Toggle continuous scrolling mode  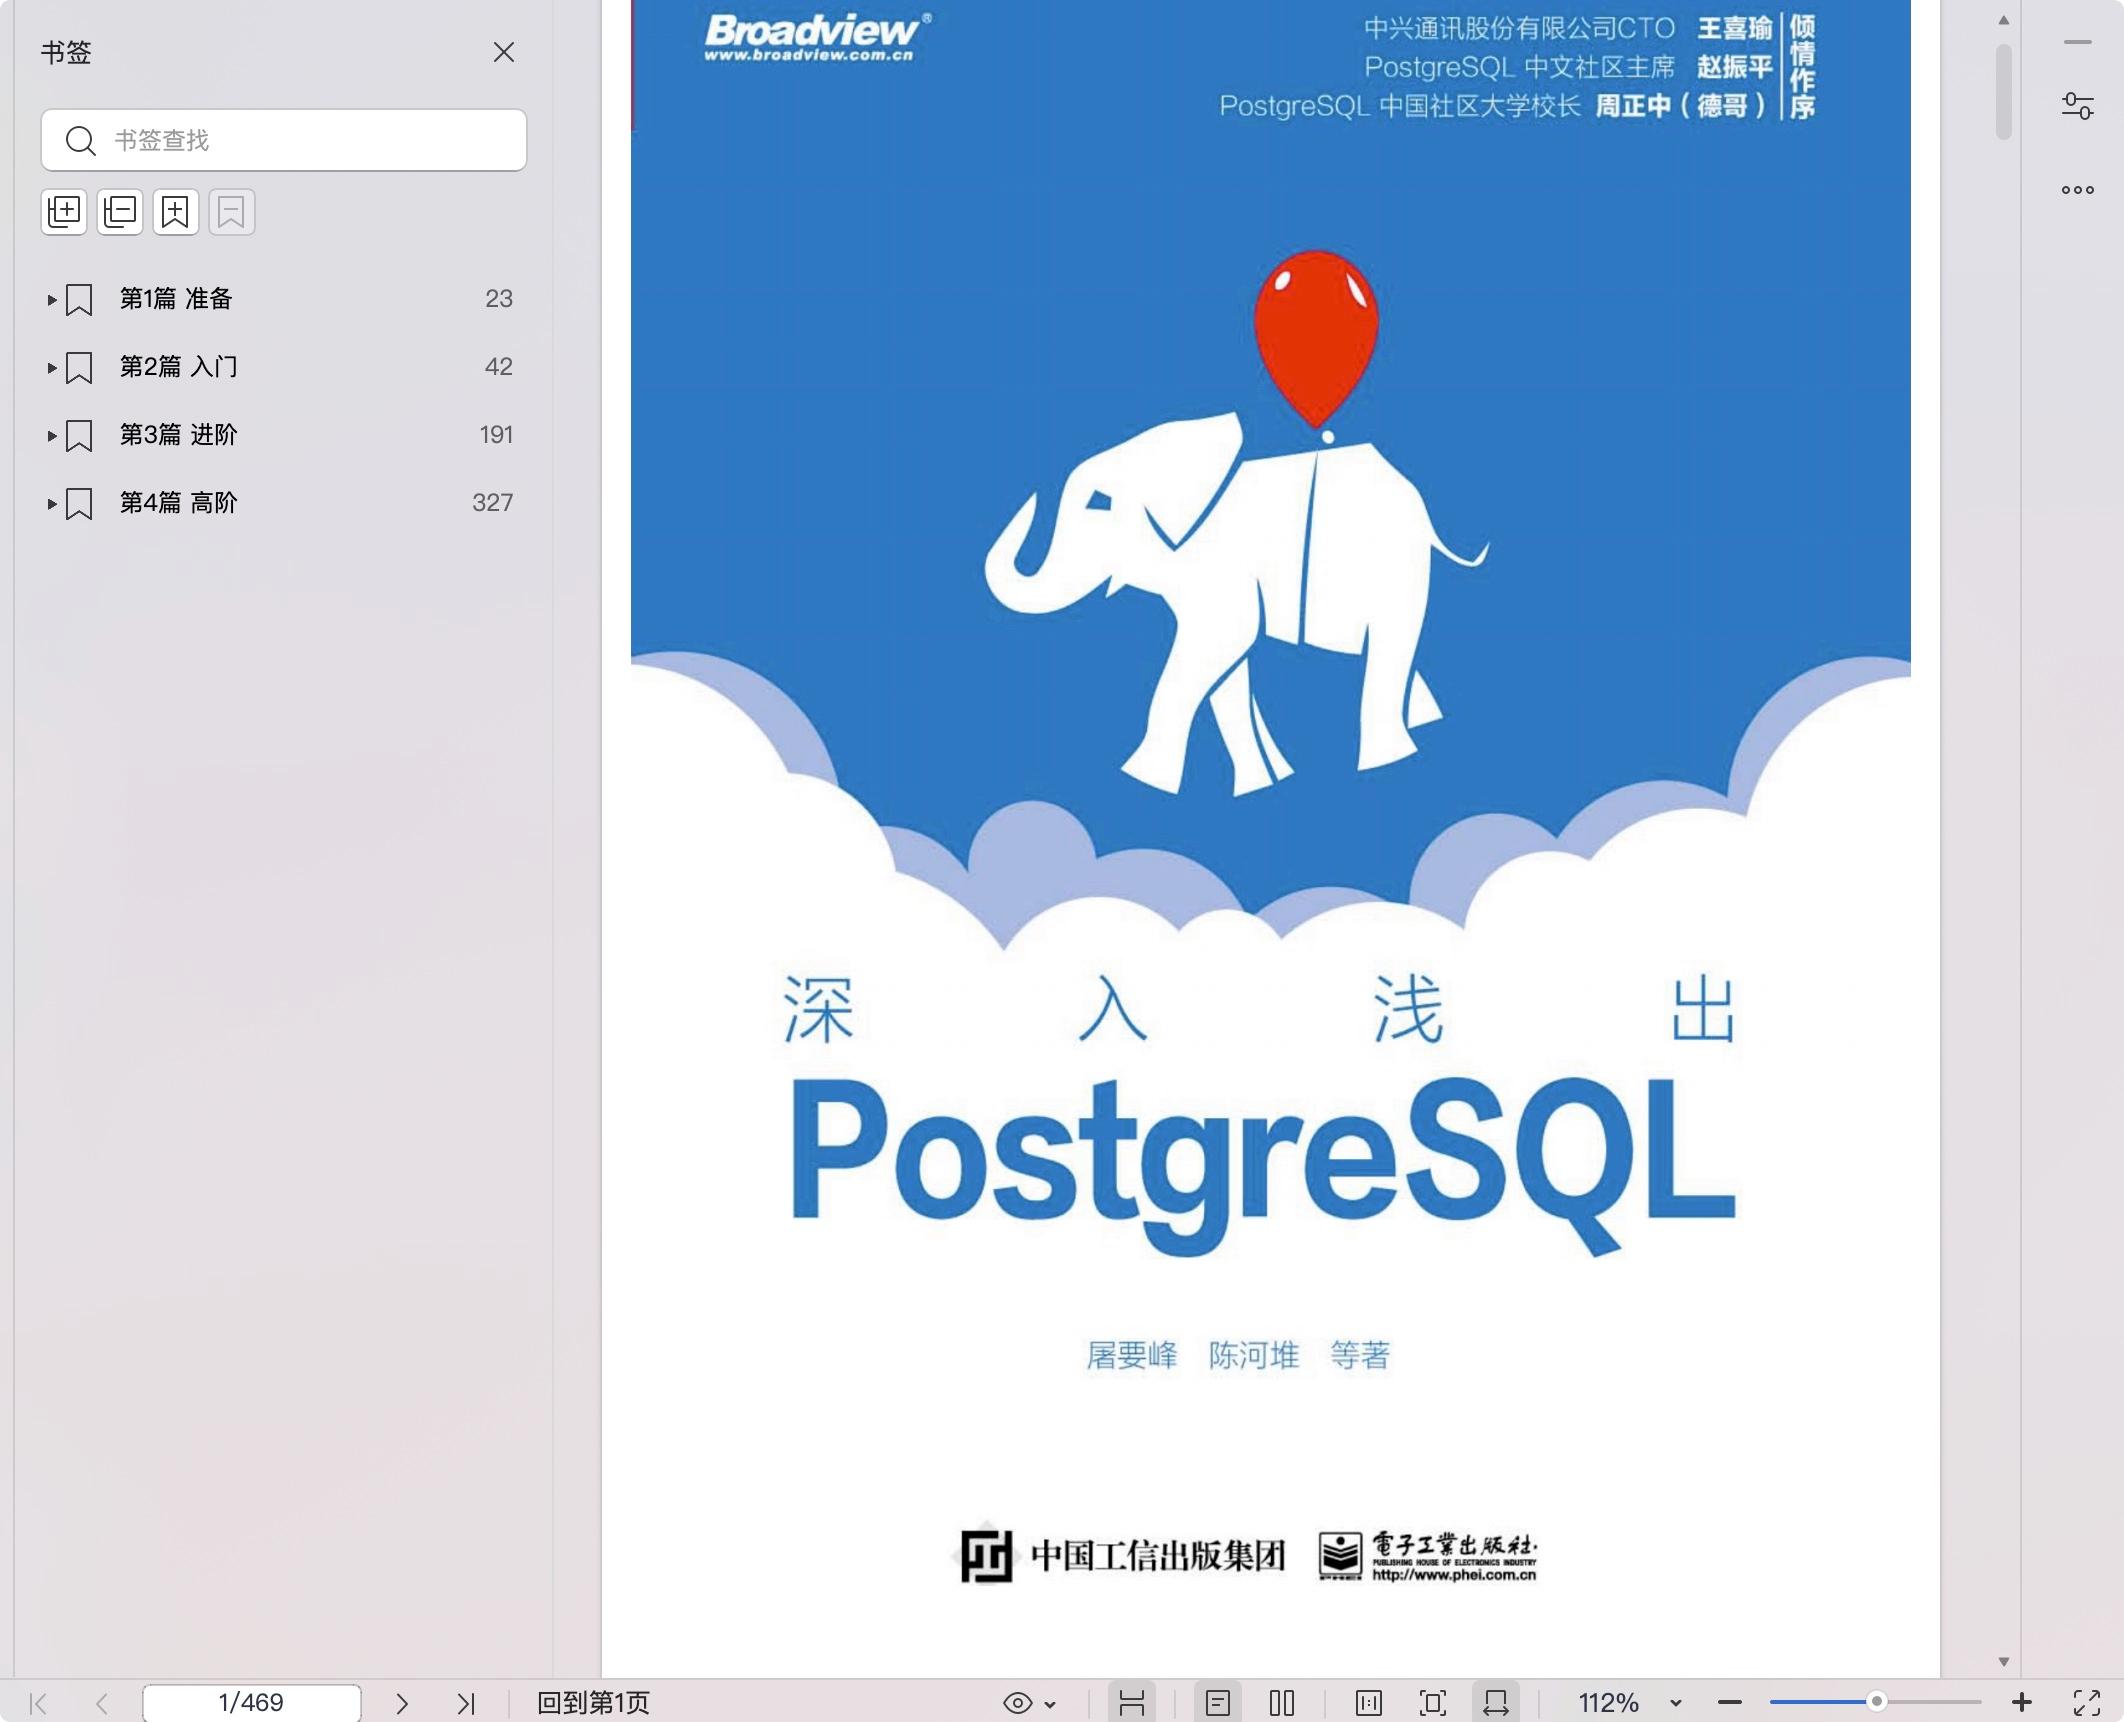point(1132,1702)
